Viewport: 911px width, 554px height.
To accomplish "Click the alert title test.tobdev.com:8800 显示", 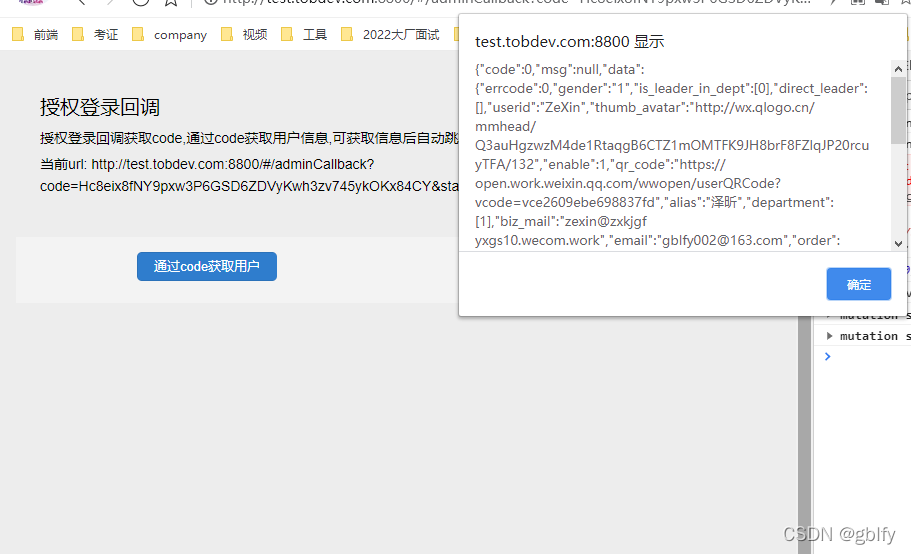I will click(x=569, y=42).
